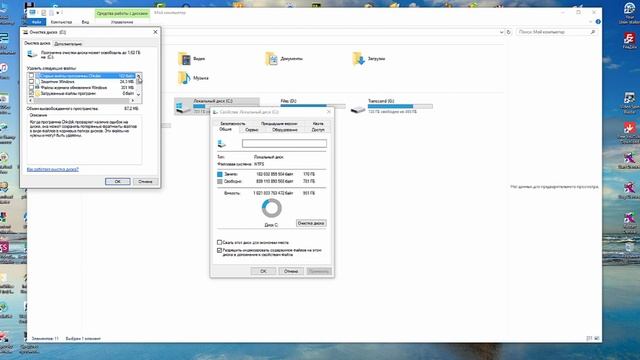
Task: Open the Загрузки folder in Explorer
Action: click(x=359, y=59)
